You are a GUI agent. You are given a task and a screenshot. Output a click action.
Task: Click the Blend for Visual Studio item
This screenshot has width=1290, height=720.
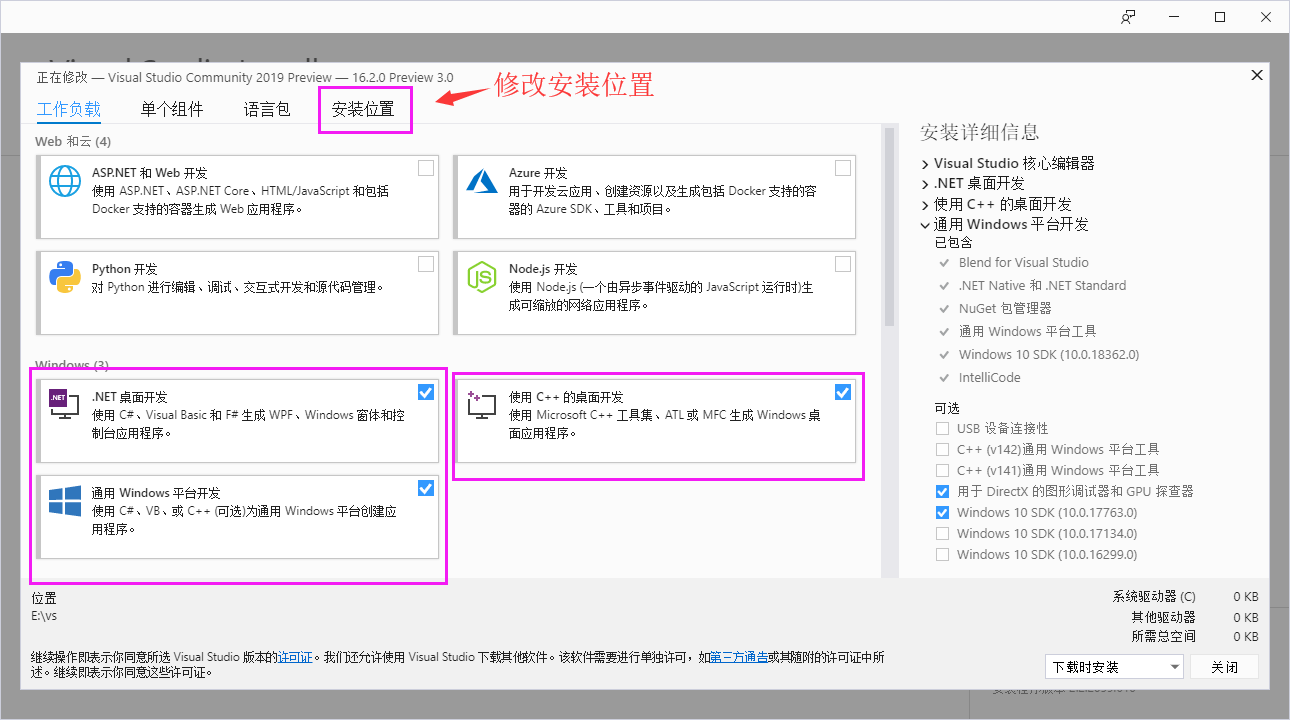1023,262
